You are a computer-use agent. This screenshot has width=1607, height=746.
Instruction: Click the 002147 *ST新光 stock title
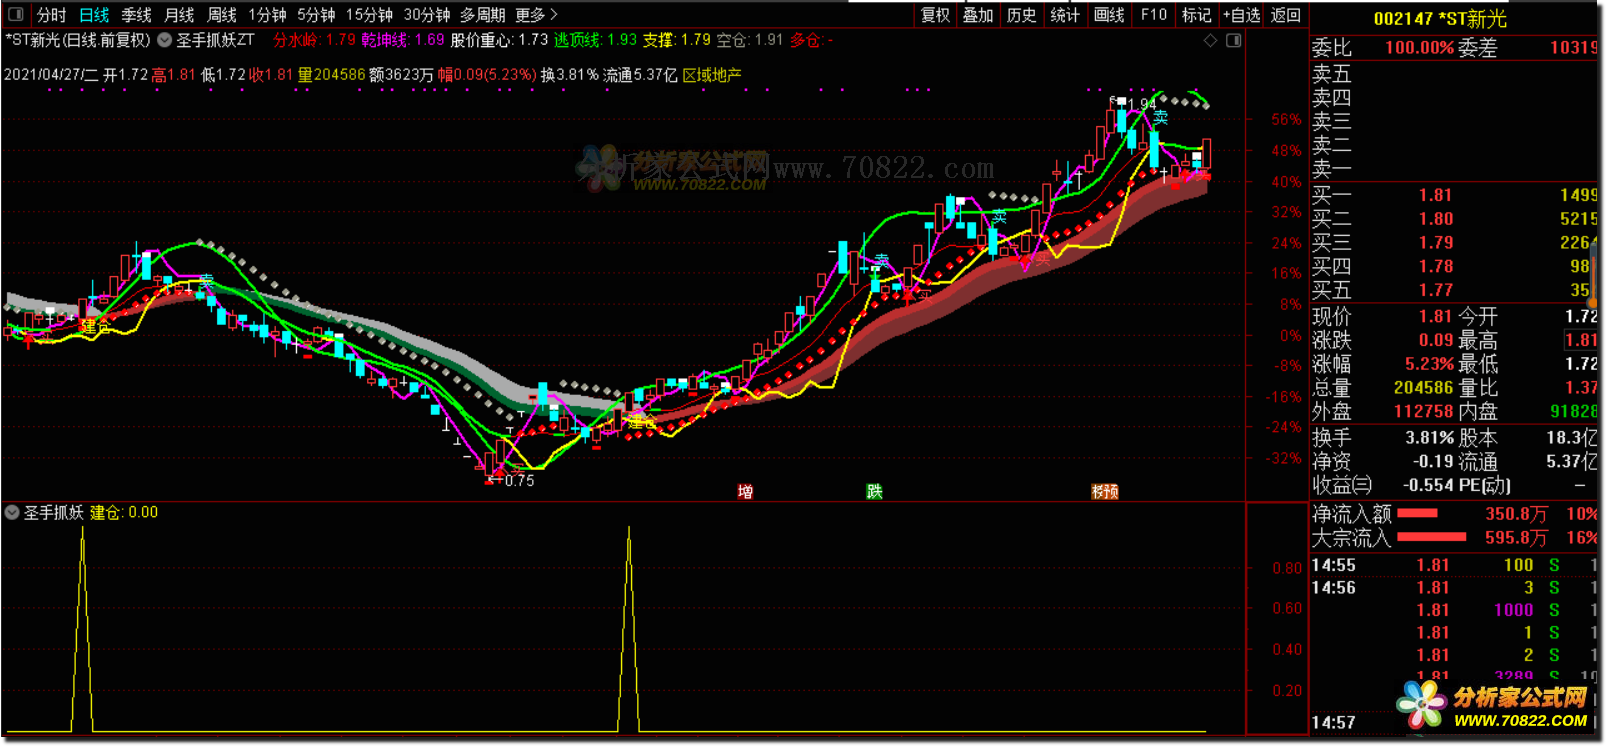[1440, 18]
